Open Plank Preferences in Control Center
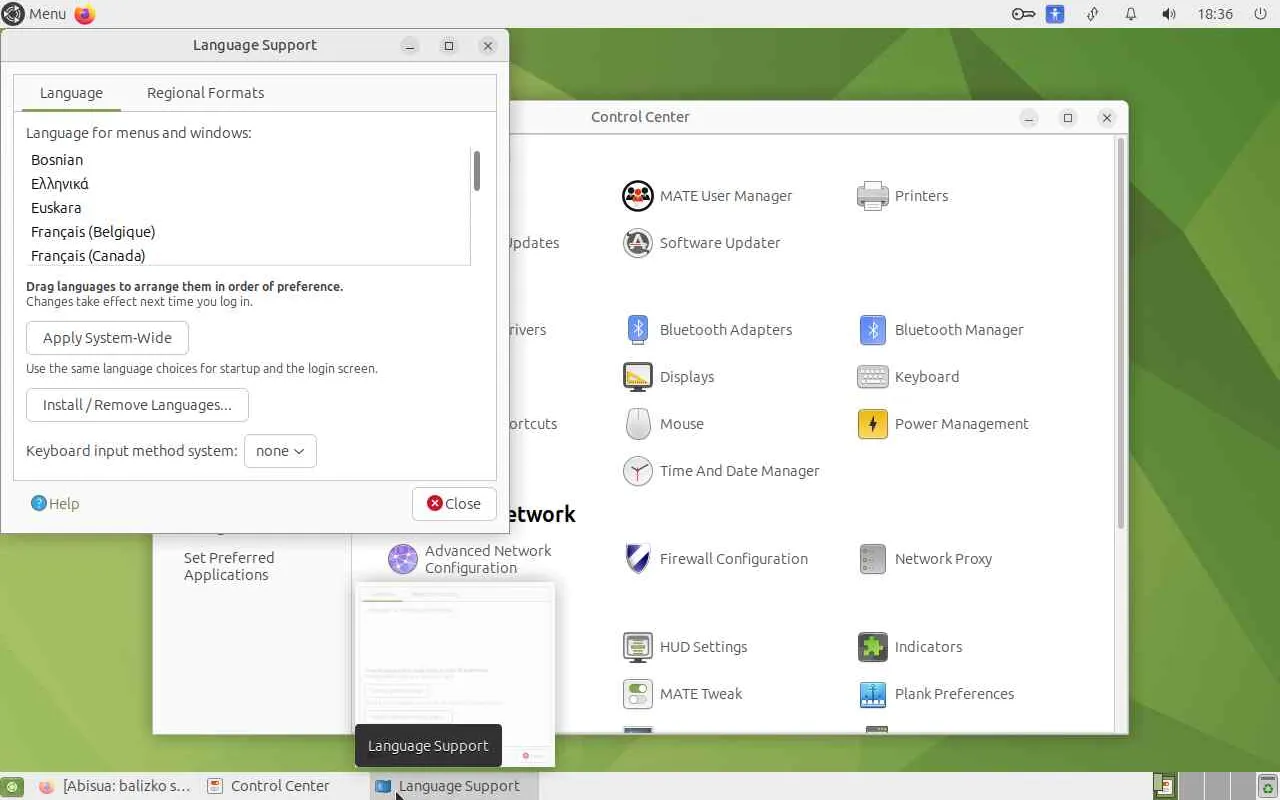The width and height of the screenshot is (1280, 800). pyautogui.click(x=936, y=694)
